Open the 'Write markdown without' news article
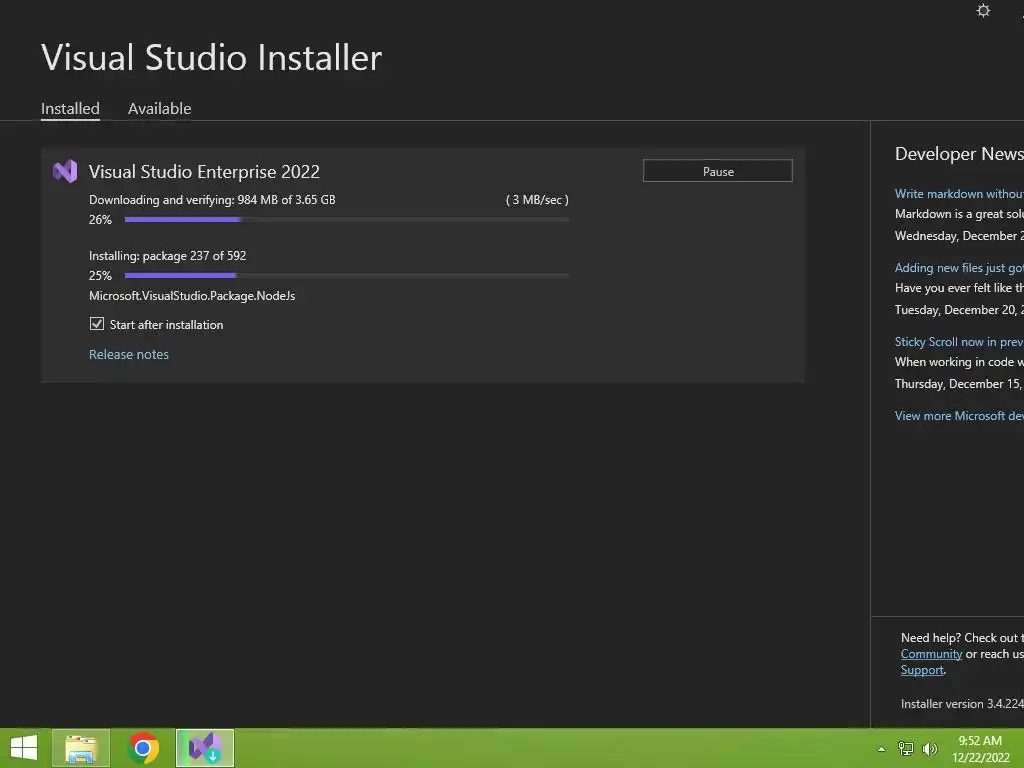This screenshot has width=1024, height=768. click(959, 193)
